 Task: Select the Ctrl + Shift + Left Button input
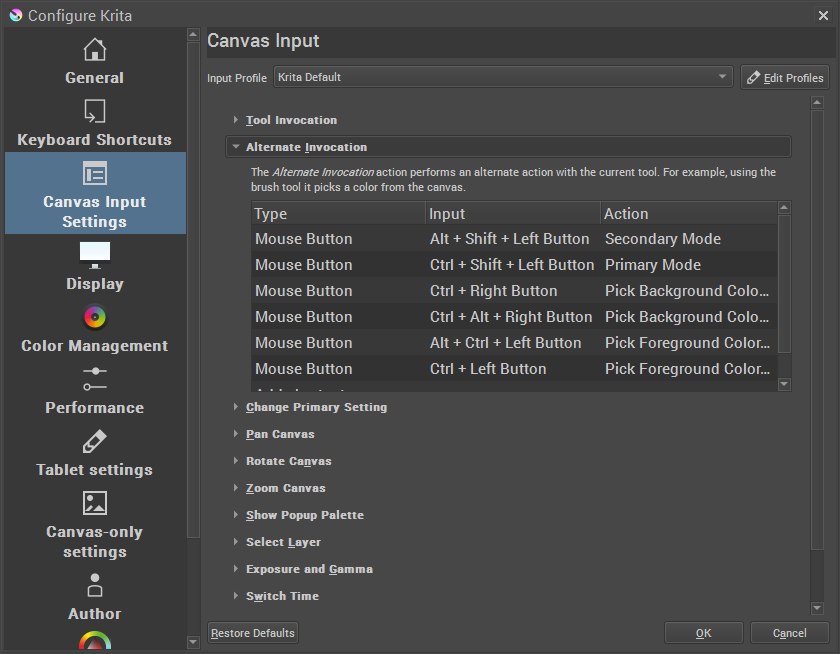coord(512,265)
